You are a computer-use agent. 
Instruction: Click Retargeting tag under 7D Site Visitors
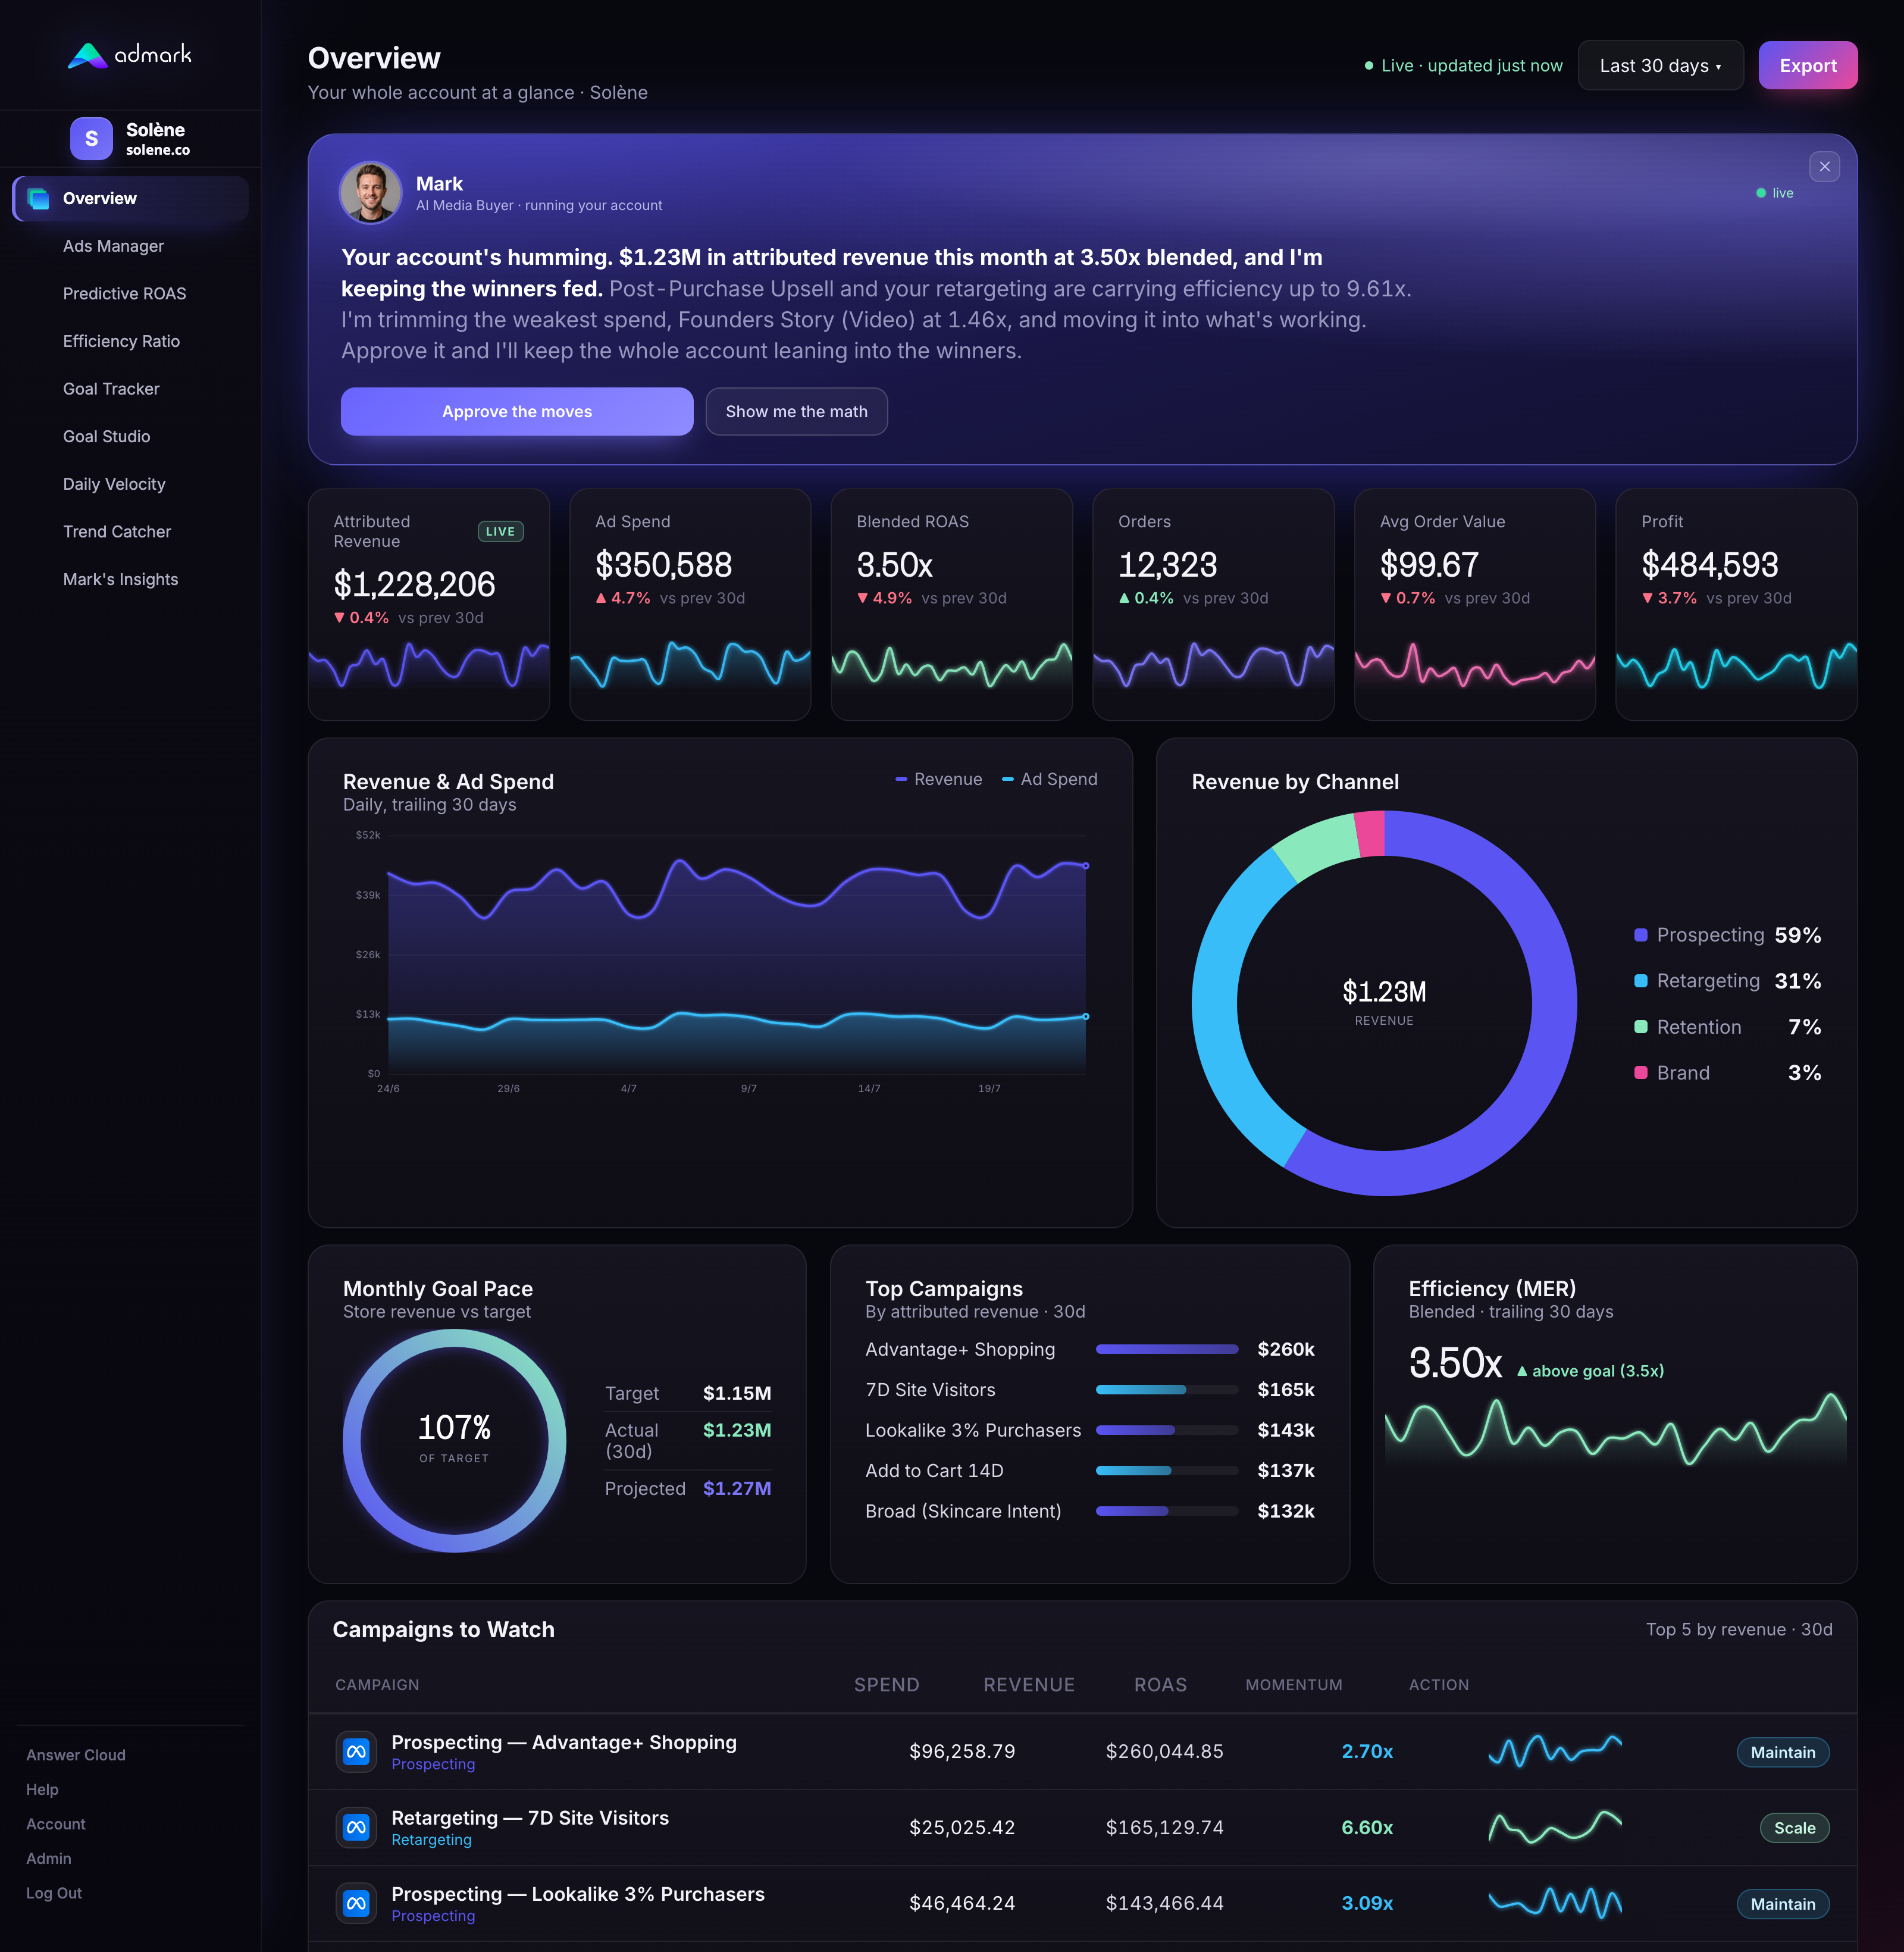[x=431, y=1840]
